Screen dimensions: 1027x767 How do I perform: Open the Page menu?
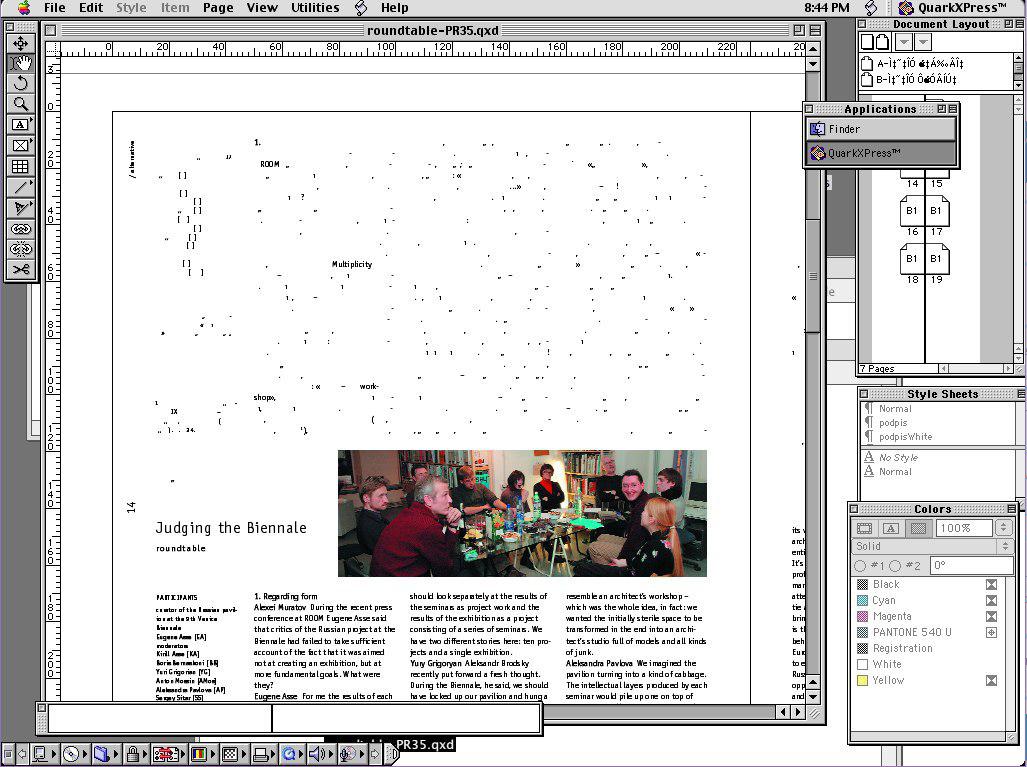(x=218, y=8)
